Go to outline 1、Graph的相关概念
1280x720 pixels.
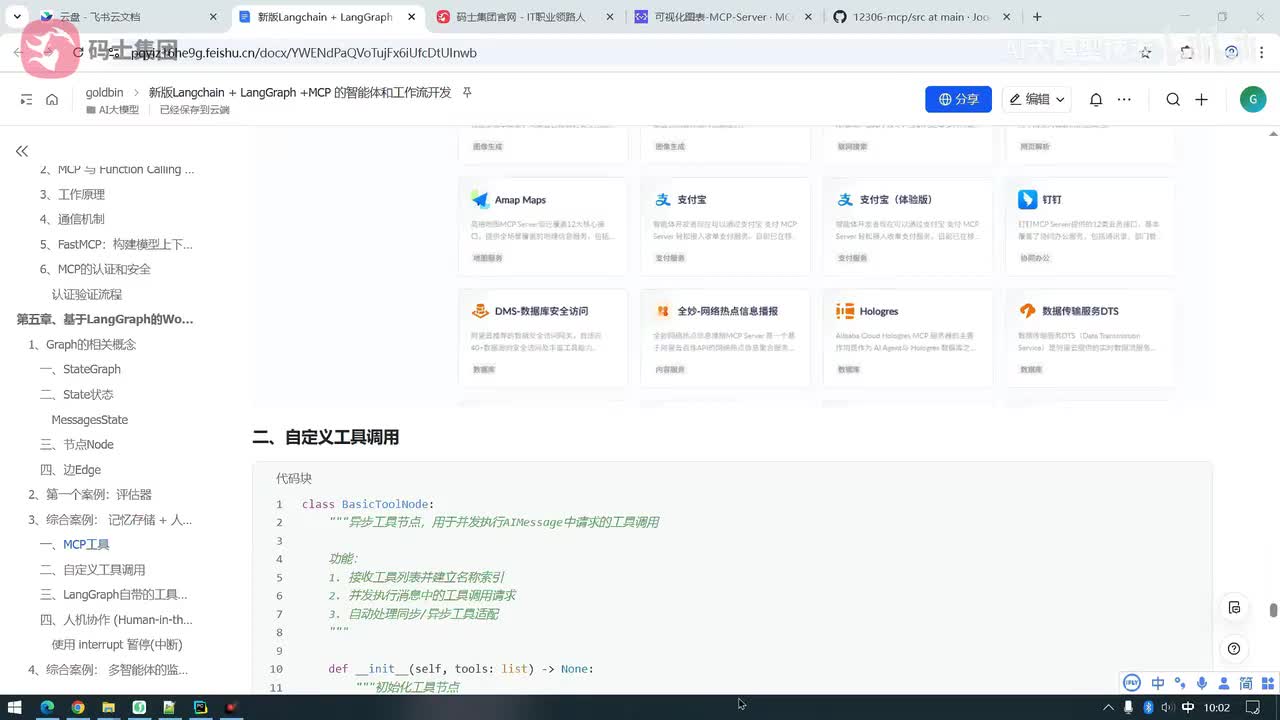click(82, 344)
